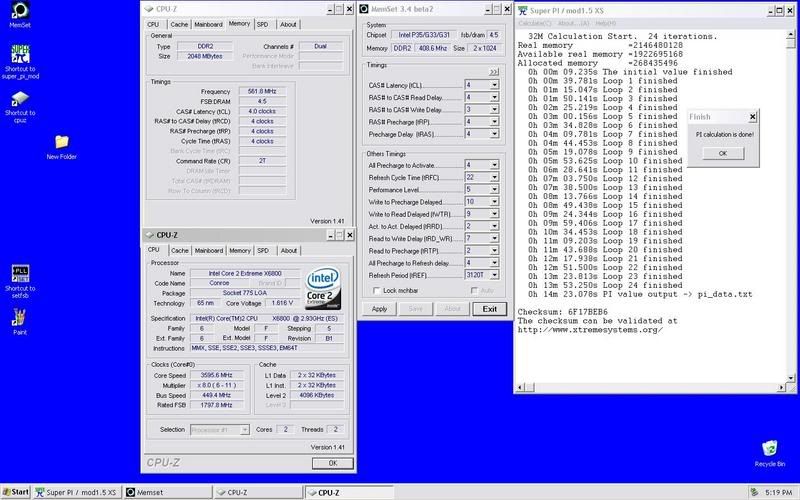Click the lower CPU-Z title bar icon
This screenshot has width=800, height=500.
point(149,235)
